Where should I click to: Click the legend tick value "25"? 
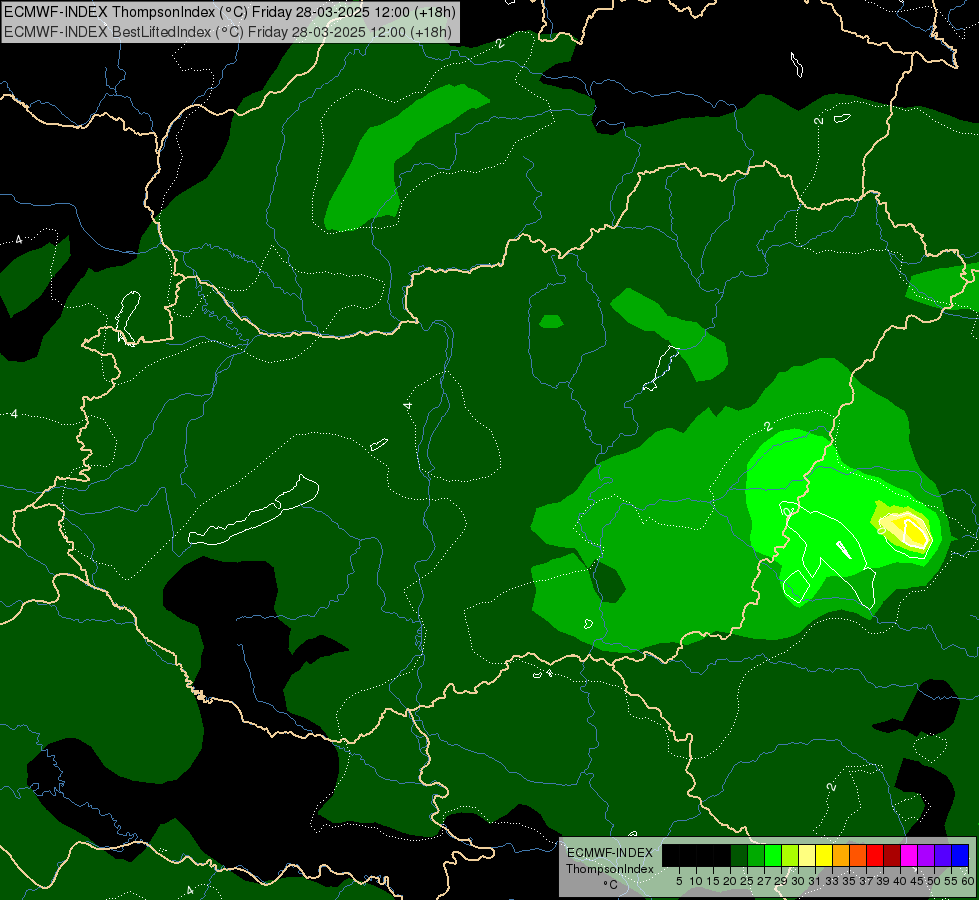point(747,881)
